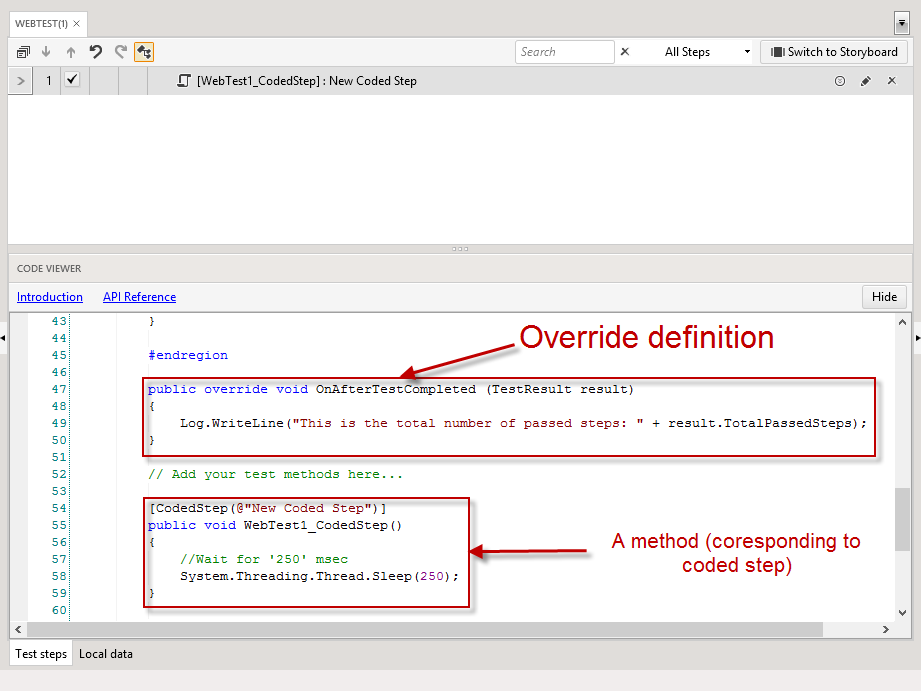Viewport: 921px width, 691px height.
Task: Switch to Storyboard view
Action: tap(834, 52)
